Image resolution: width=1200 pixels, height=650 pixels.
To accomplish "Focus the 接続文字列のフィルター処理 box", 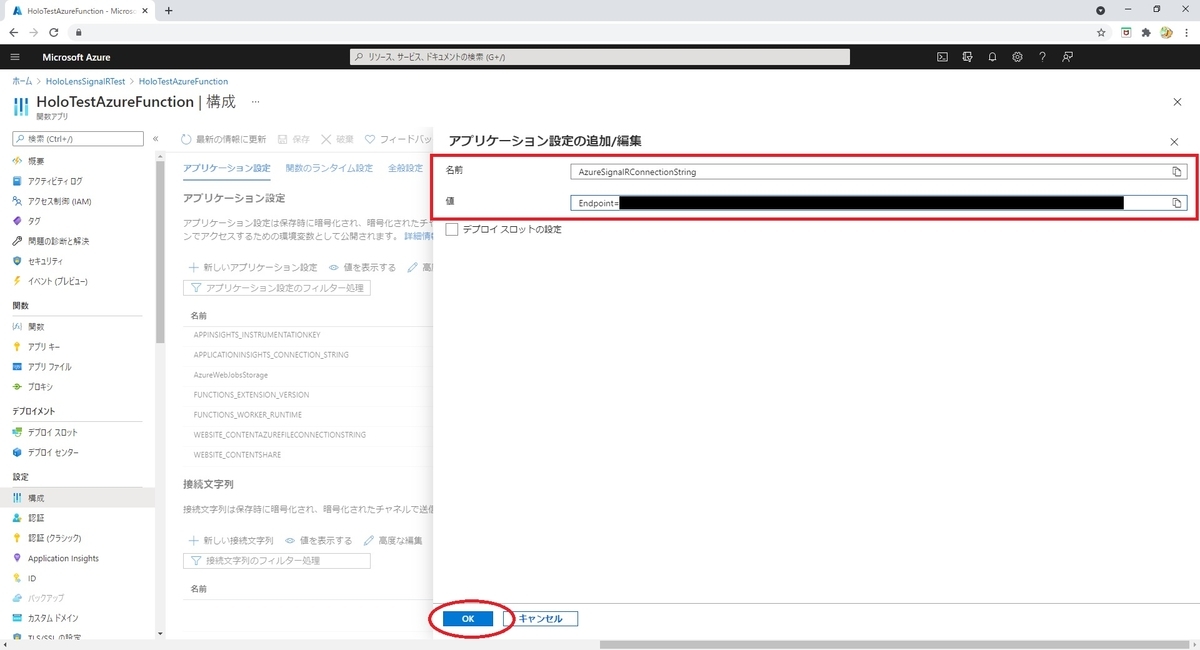I will point(277,561).
